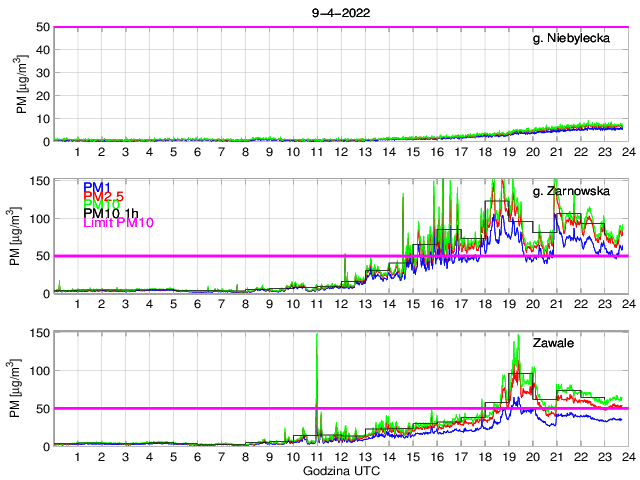
Task: Click the PM1 legend entry
Action: [96, 187]
